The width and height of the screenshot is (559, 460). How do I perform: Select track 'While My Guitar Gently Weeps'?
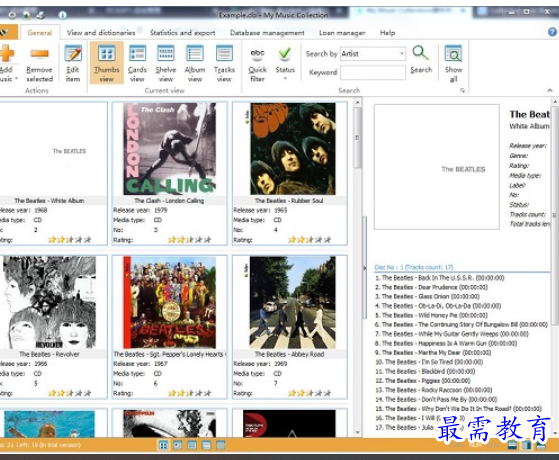point(452,334)
